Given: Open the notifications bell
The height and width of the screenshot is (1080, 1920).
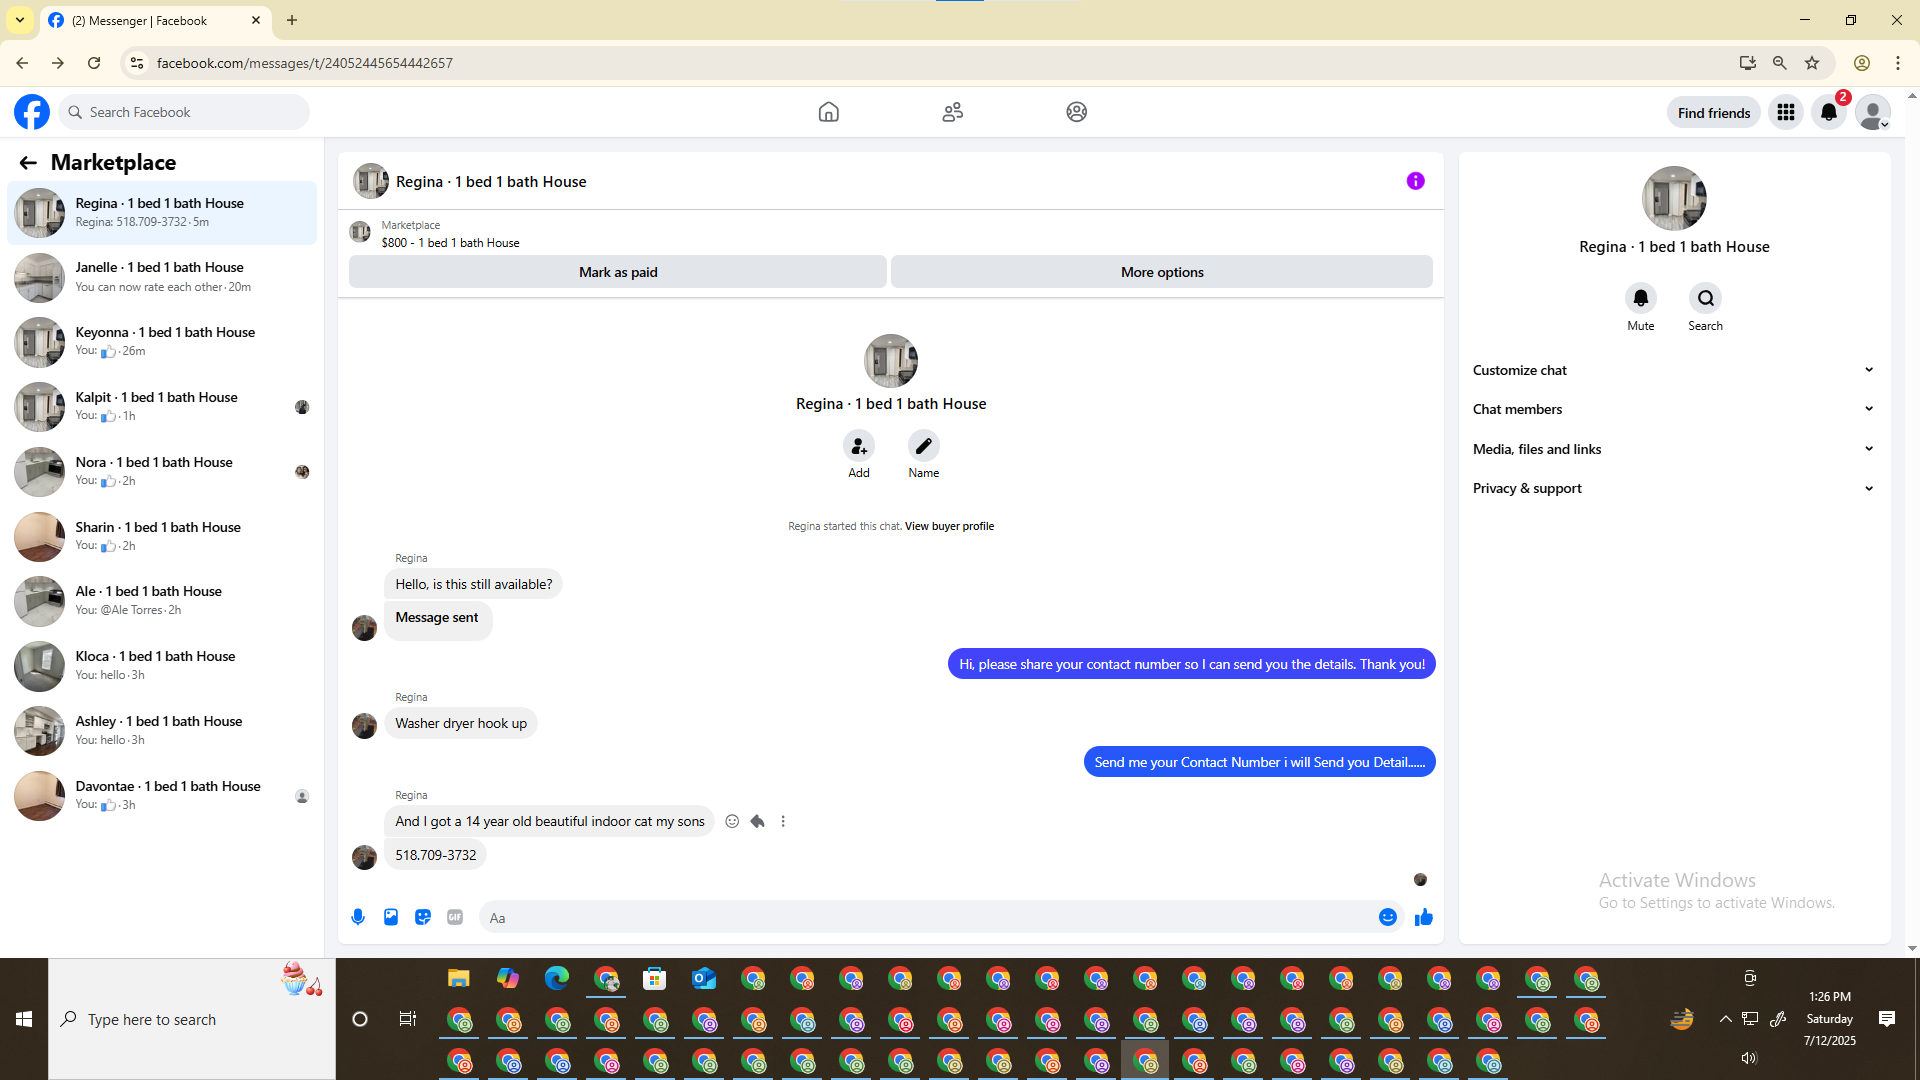Looking at the screenshot, I should (1828, 112).
